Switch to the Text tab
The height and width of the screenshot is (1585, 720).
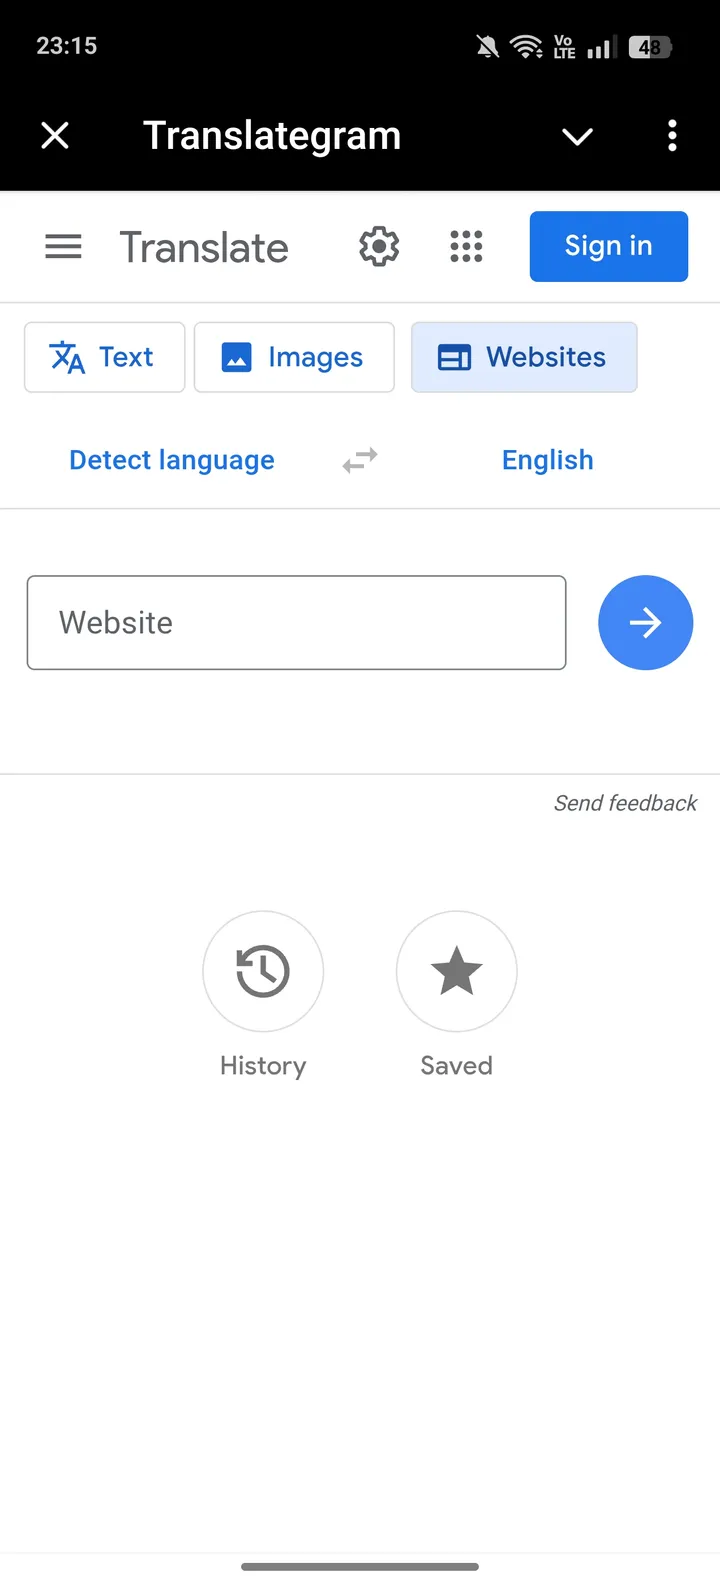pos(104,357)
